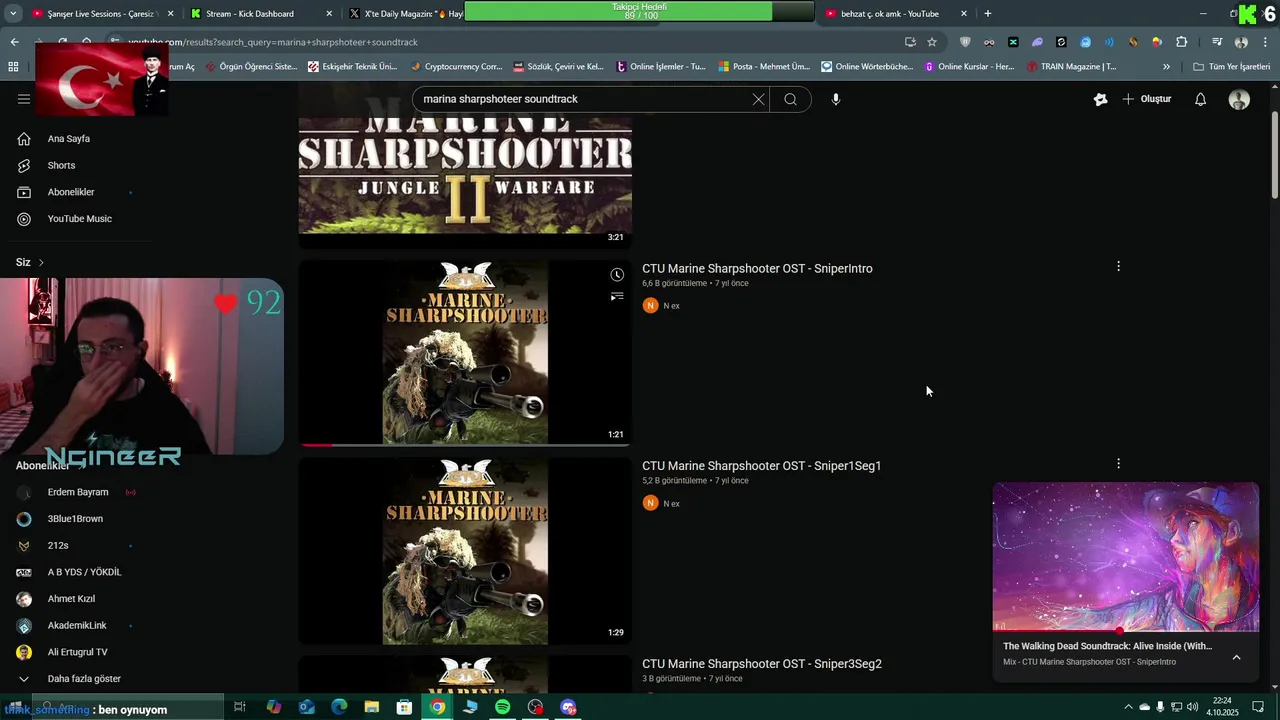Screen dimensions: 1280x720
Task: Click the miniplayer Walking Dead video
Action: click(1125, 557)
